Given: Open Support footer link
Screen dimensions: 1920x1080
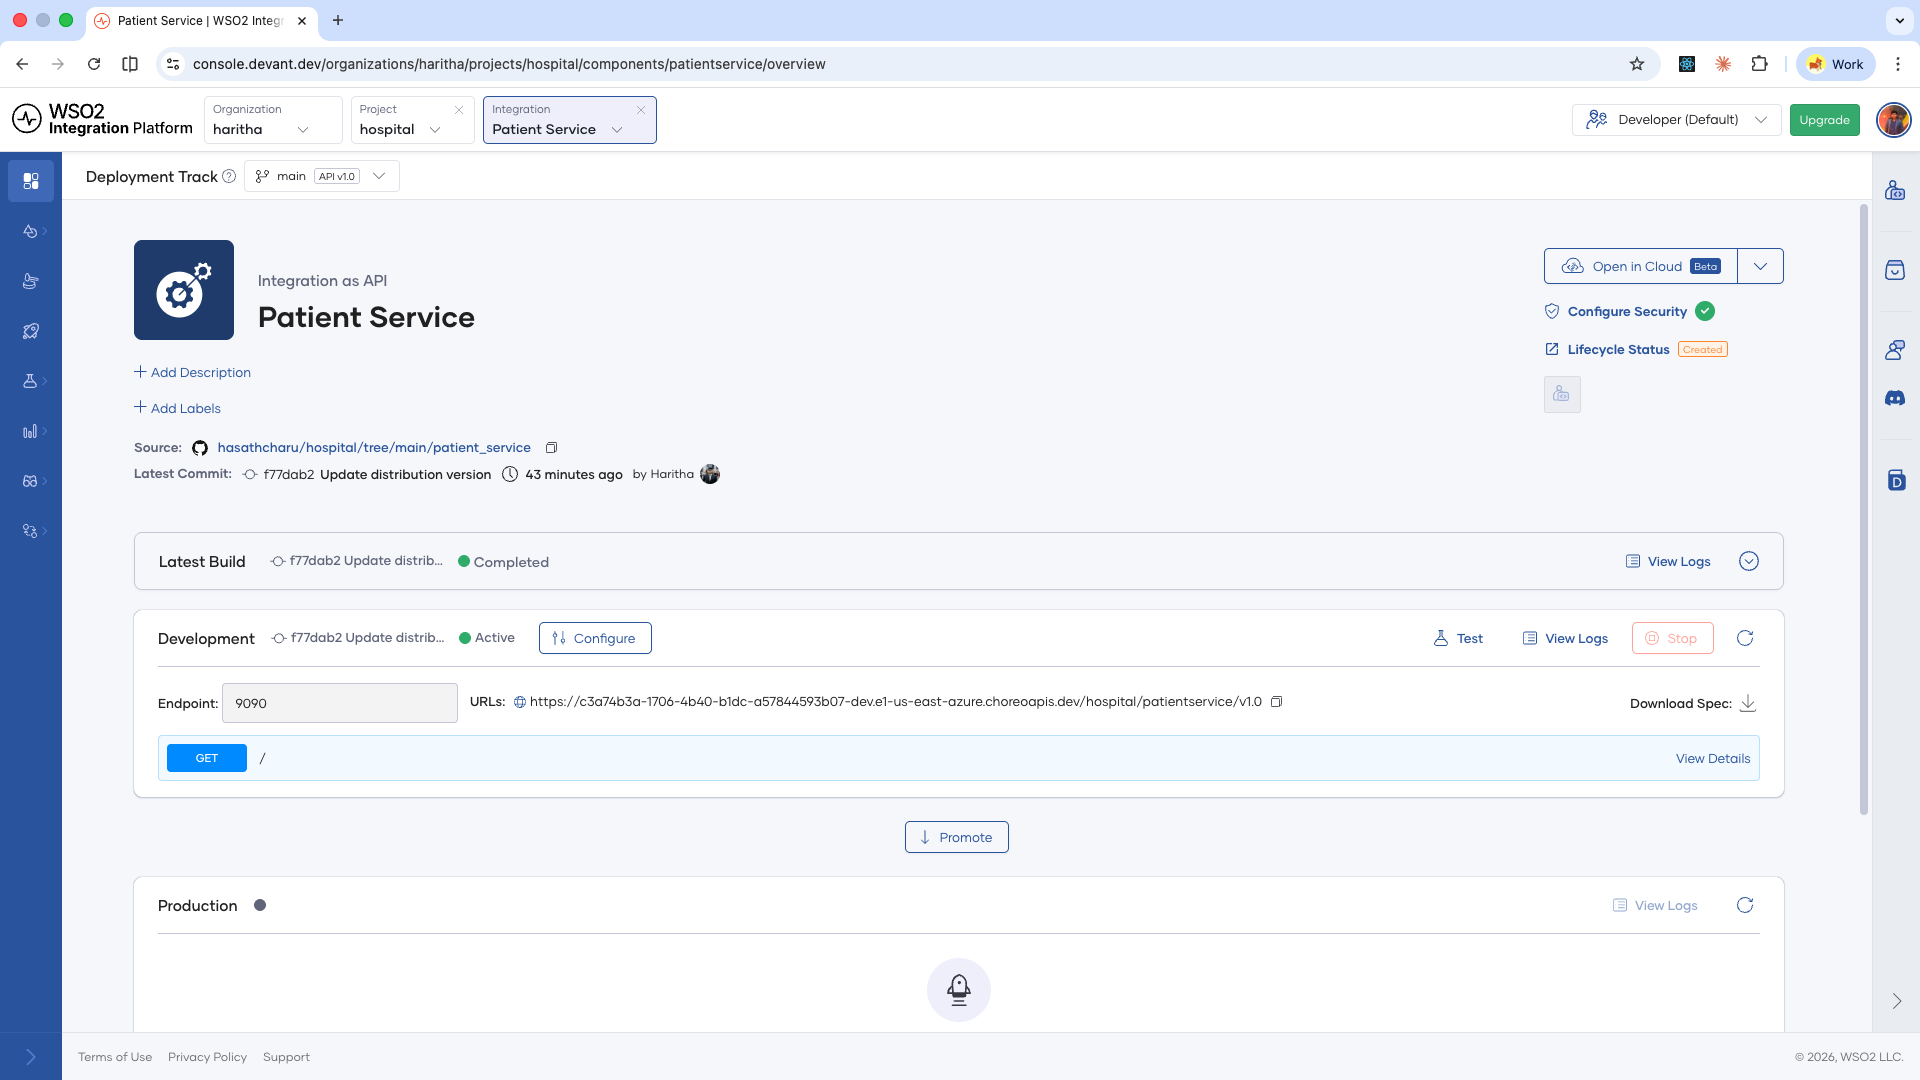Looking at the screenshot, I should pyautogui.click(x=286, y=1057).
